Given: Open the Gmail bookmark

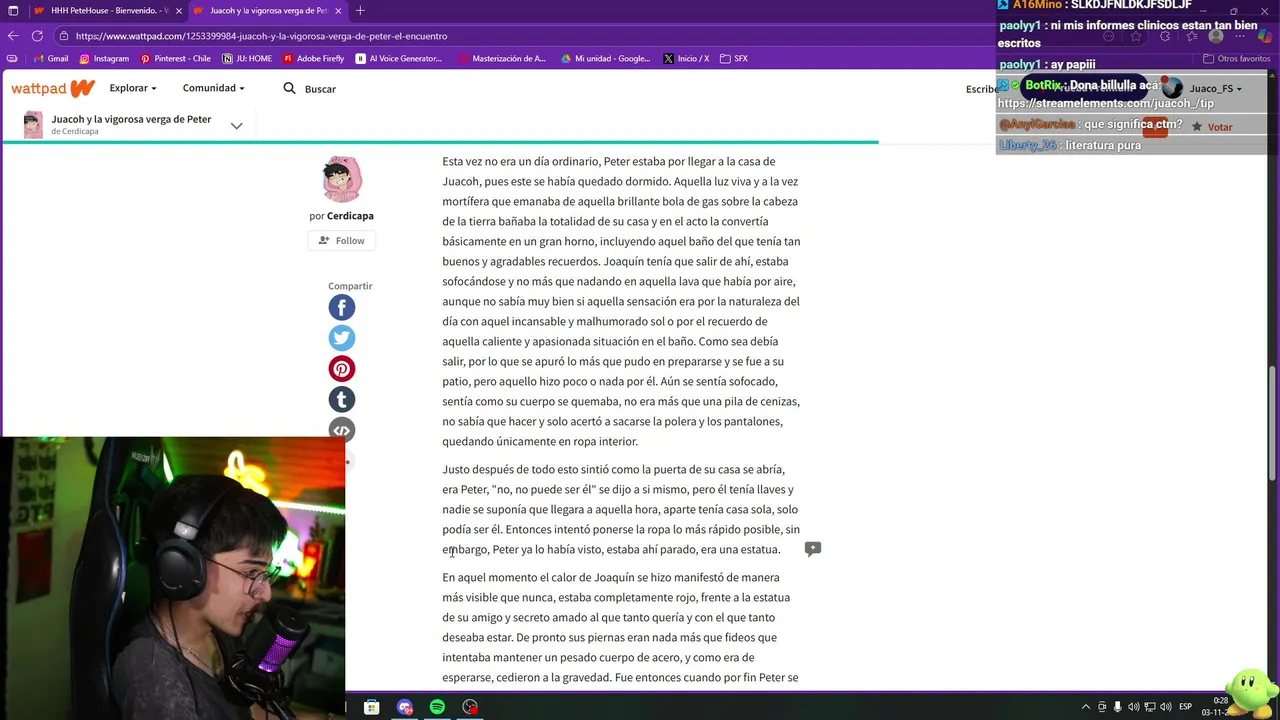Looking at the screenshot, I should (51, 58).
